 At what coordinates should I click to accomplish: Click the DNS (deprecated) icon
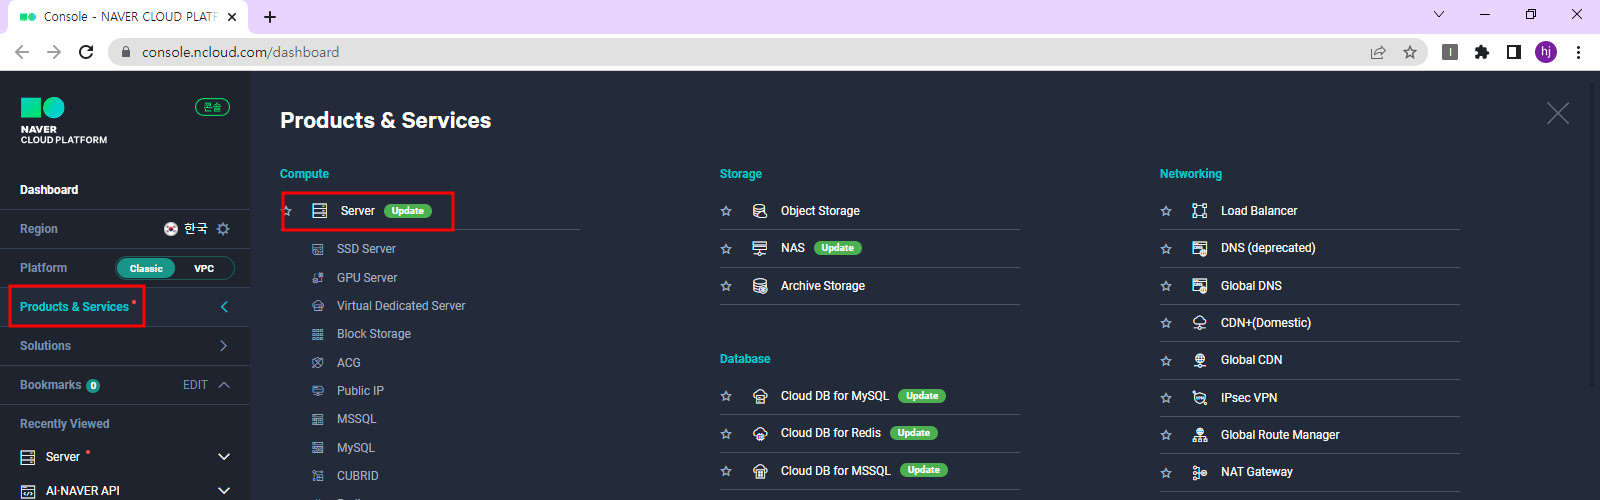(x=1200, y=248)
